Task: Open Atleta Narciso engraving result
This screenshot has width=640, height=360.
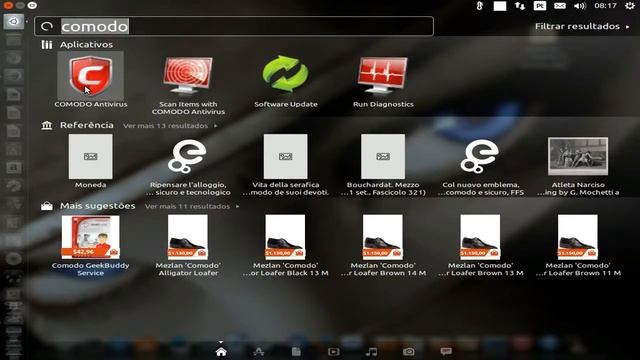Action: click(x=578, y=165)
